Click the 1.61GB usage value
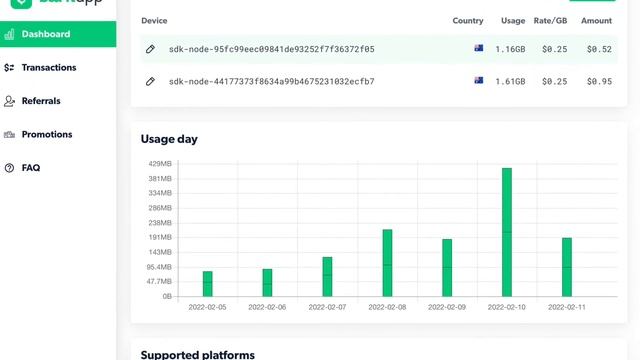Image resolution: width=640 pixels, height=360 pixels. [510, 81]
